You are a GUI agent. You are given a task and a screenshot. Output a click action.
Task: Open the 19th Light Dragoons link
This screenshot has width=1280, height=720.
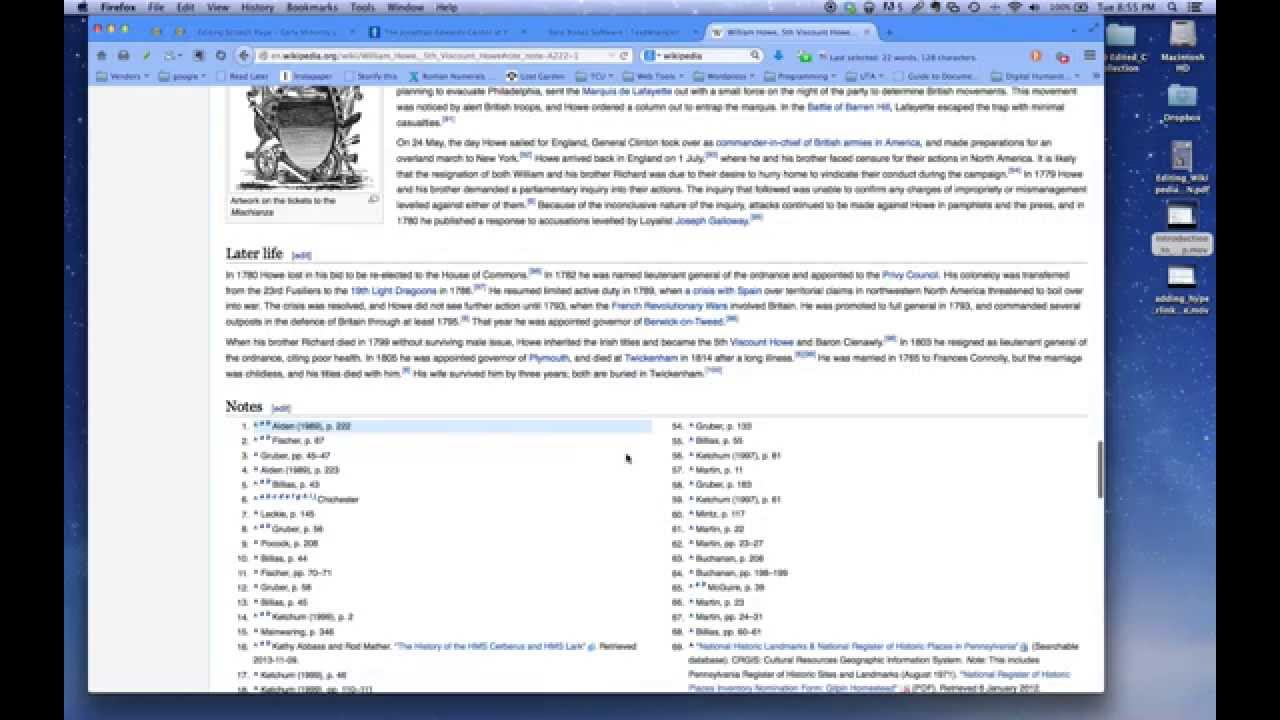(393, 291)
